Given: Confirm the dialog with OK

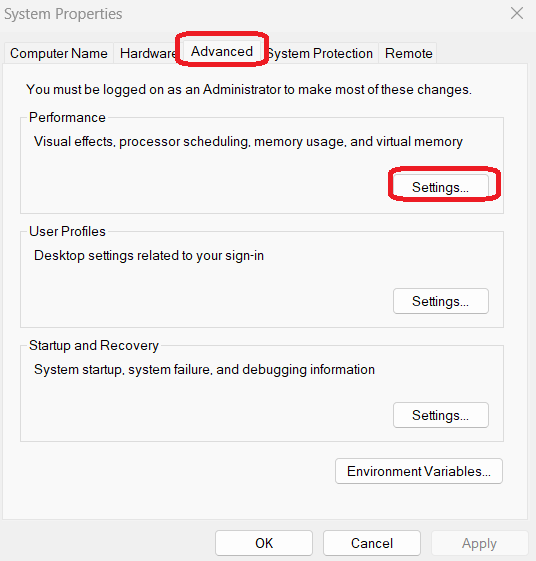Looking at the screenshot, I should coord(264,543).
